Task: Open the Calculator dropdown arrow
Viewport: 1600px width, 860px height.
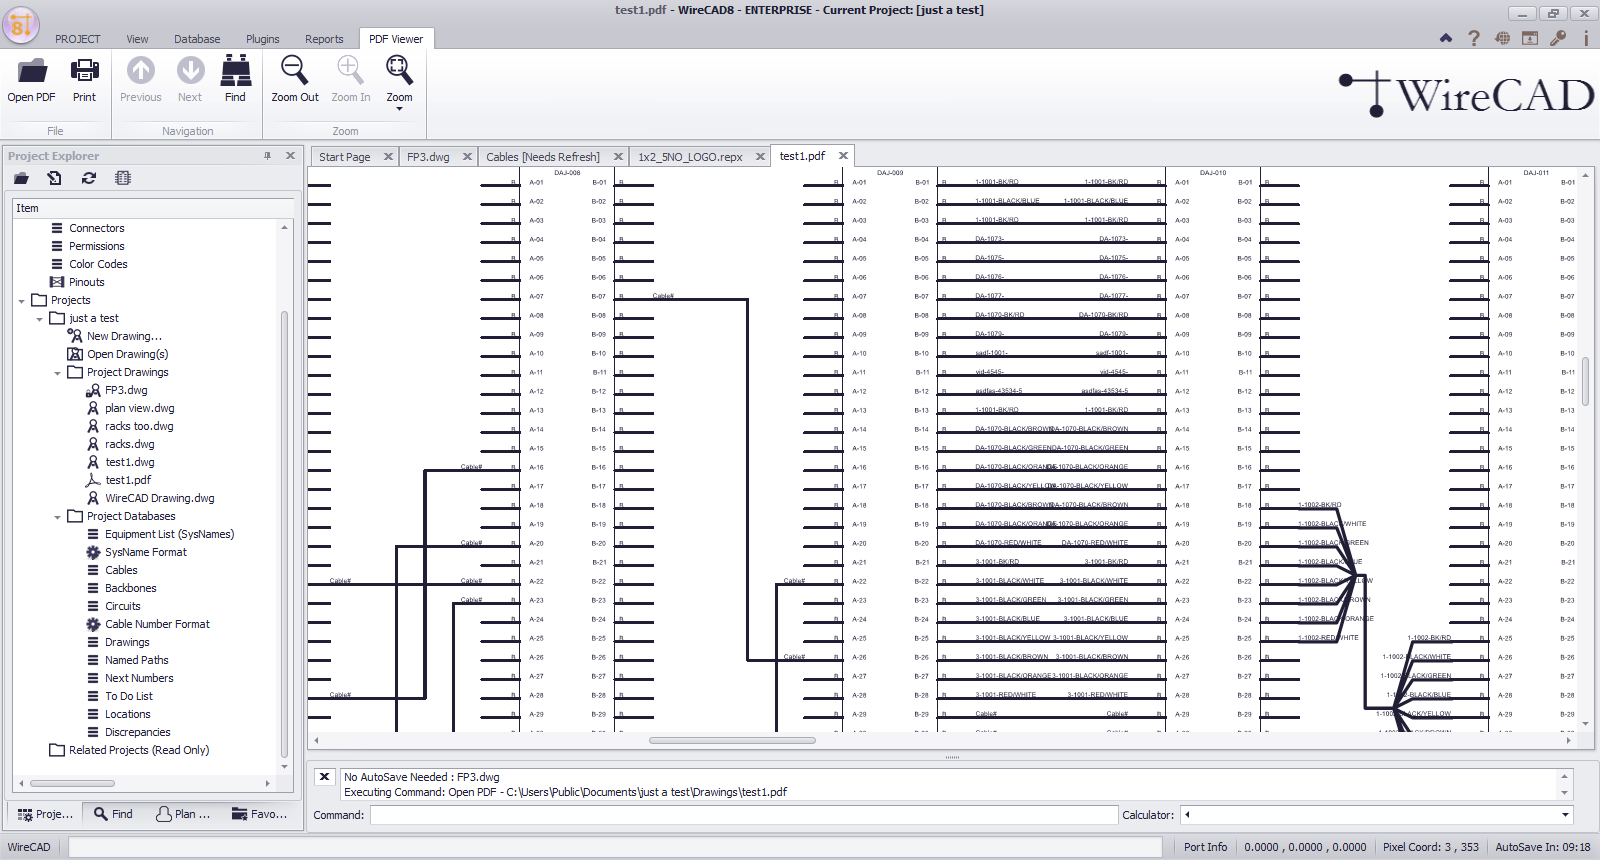Action: tap(1566, 815)
